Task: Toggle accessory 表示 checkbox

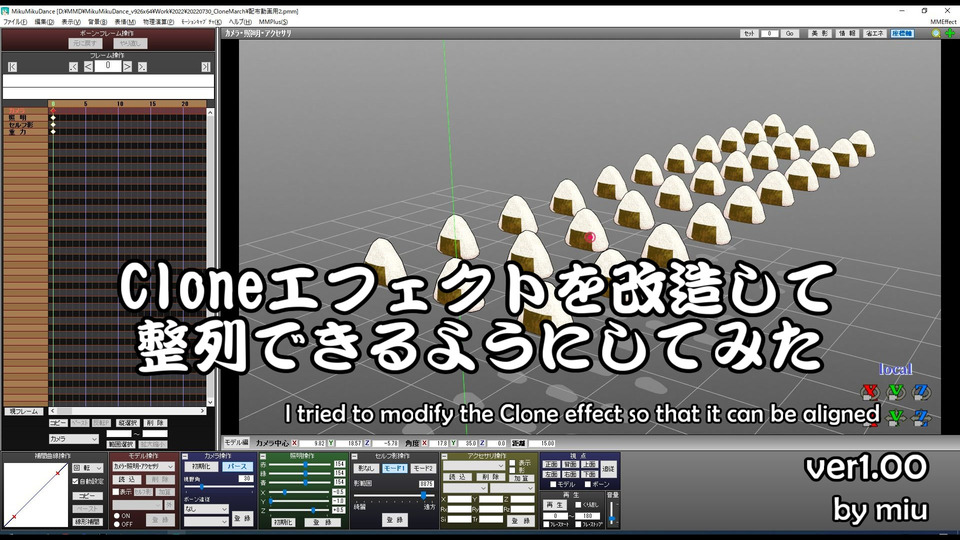Action: [512, 463]
